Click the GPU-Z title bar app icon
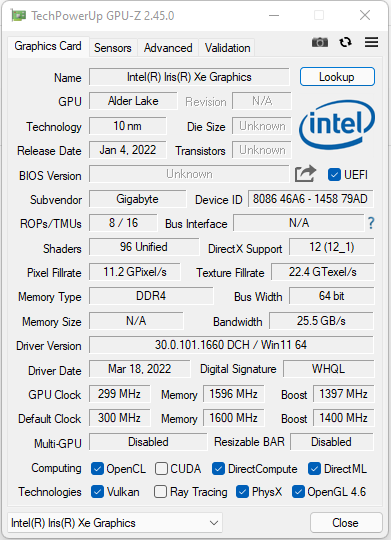The height and width of the screenshot is (540, 391). coord(18,15)
